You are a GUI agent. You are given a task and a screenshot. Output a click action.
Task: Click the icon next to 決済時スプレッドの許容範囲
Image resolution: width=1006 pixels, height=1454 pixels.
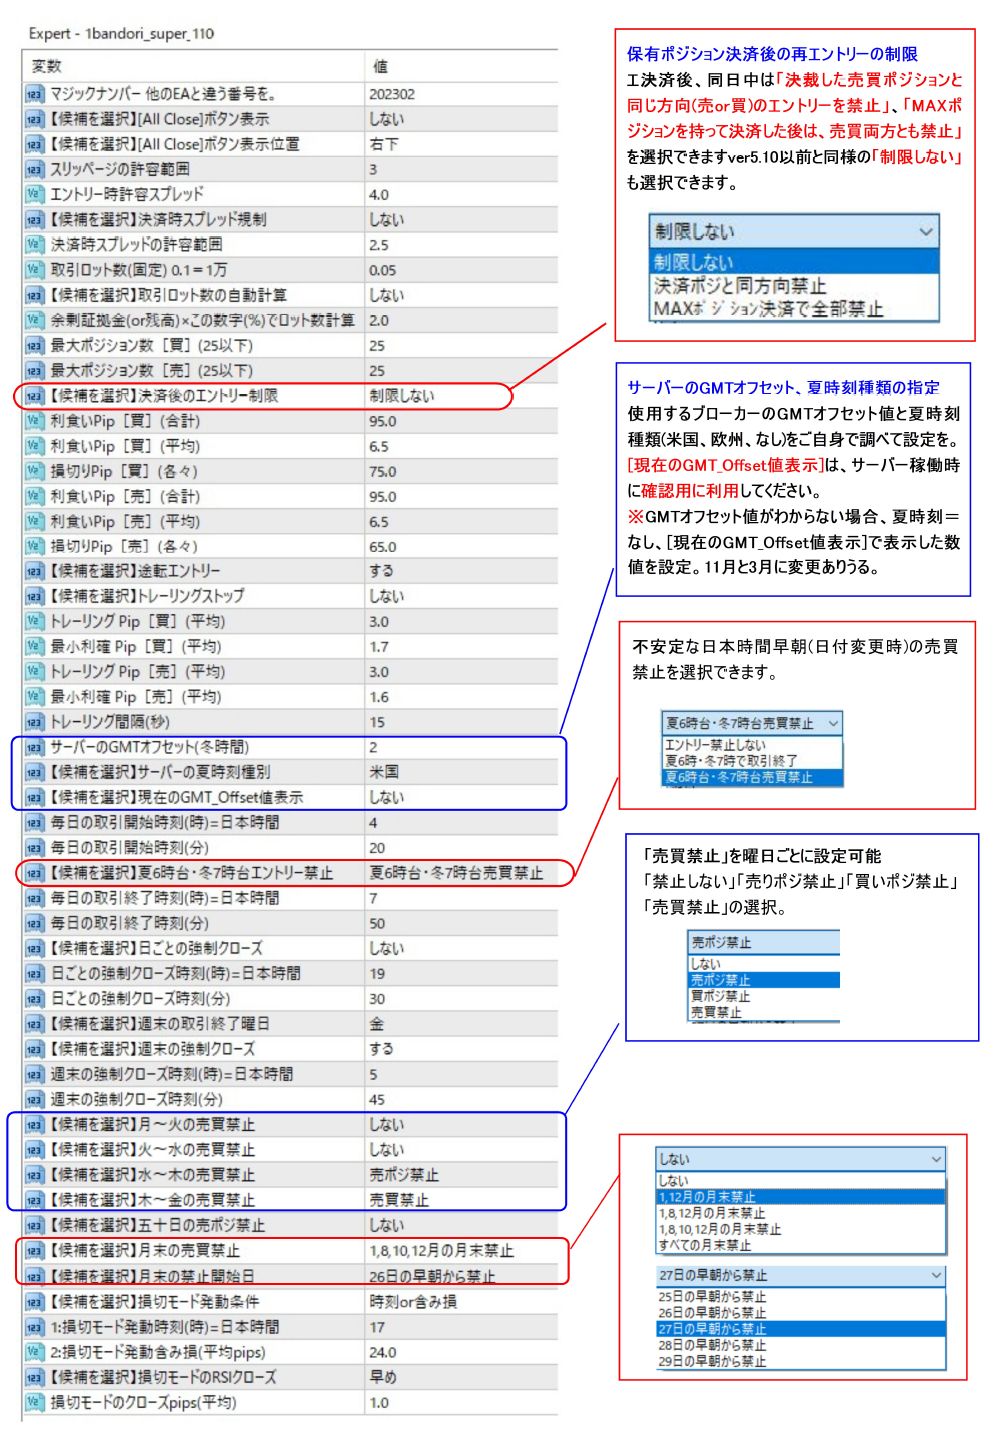[x=34, y=244]
